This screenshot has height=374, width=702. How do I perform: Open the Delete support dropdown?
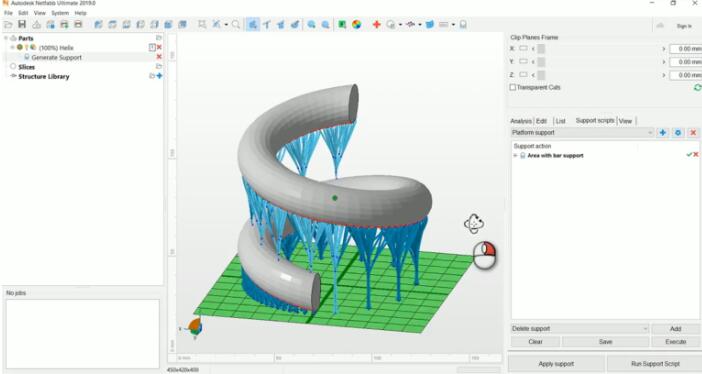point(580,329)
